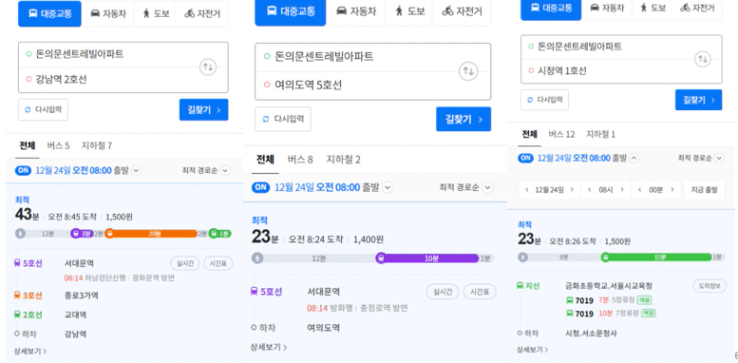738x363 pixels.
Task: Swap origin and destination in 여의도역 panel
Action: point(468,72)
